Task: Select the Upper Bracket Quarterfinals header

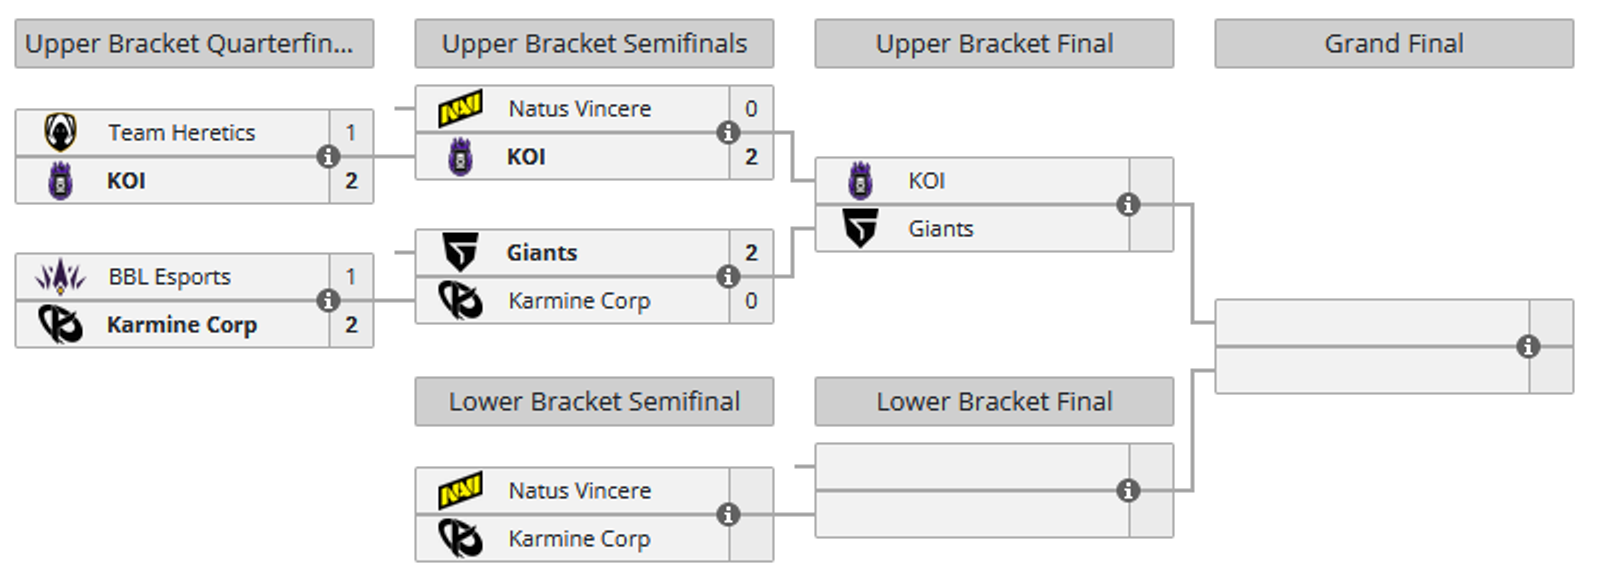Action: pyautogui.click(x=194, y=44)
